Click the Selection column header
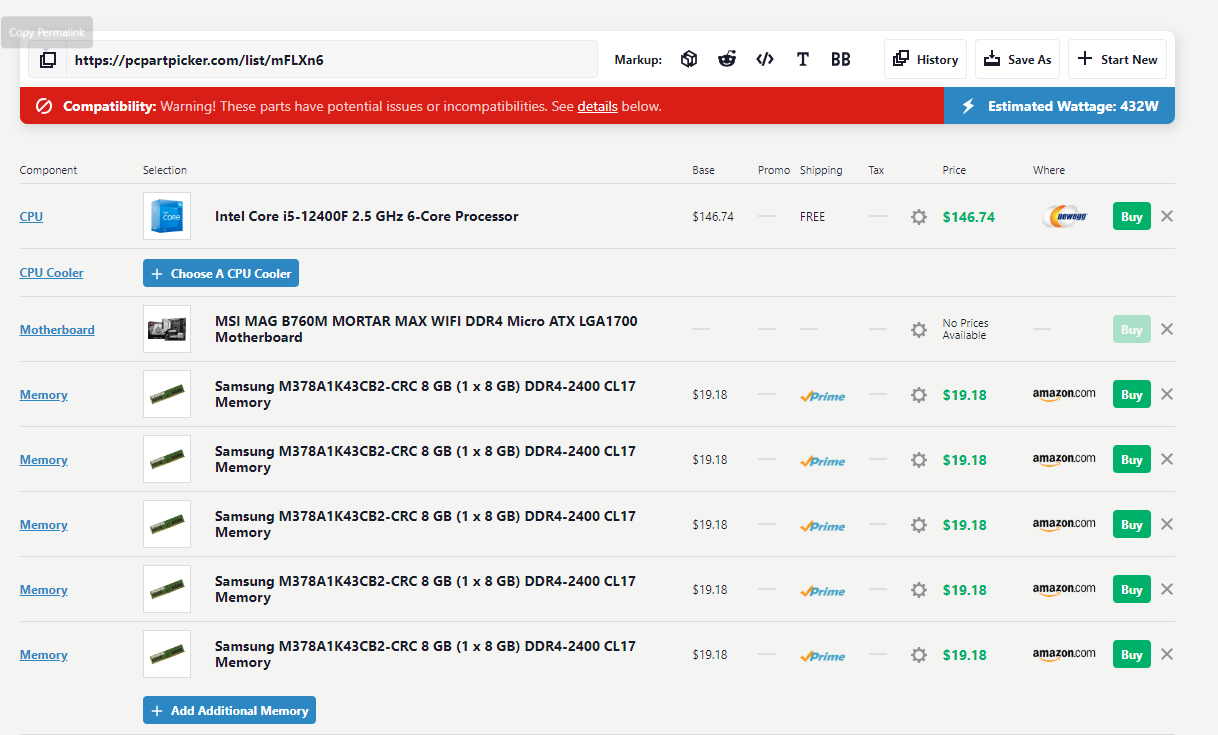This screenshot has width=1218, height=735. click(165, 170)
